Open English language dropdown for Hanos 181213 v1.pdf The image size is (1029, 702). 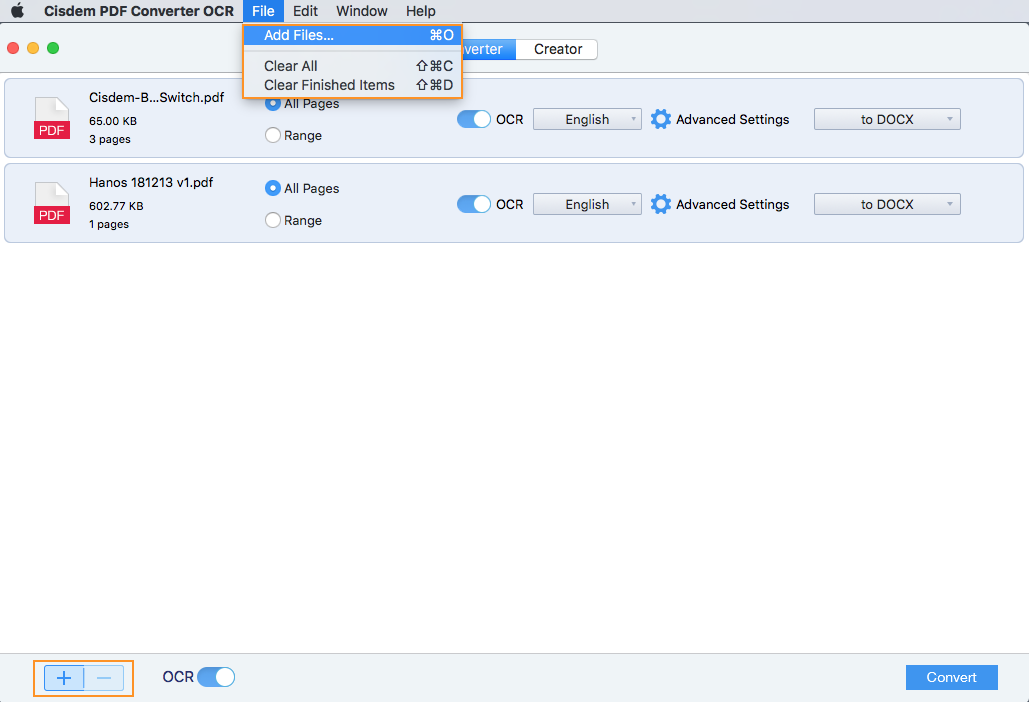click(587, 204)
